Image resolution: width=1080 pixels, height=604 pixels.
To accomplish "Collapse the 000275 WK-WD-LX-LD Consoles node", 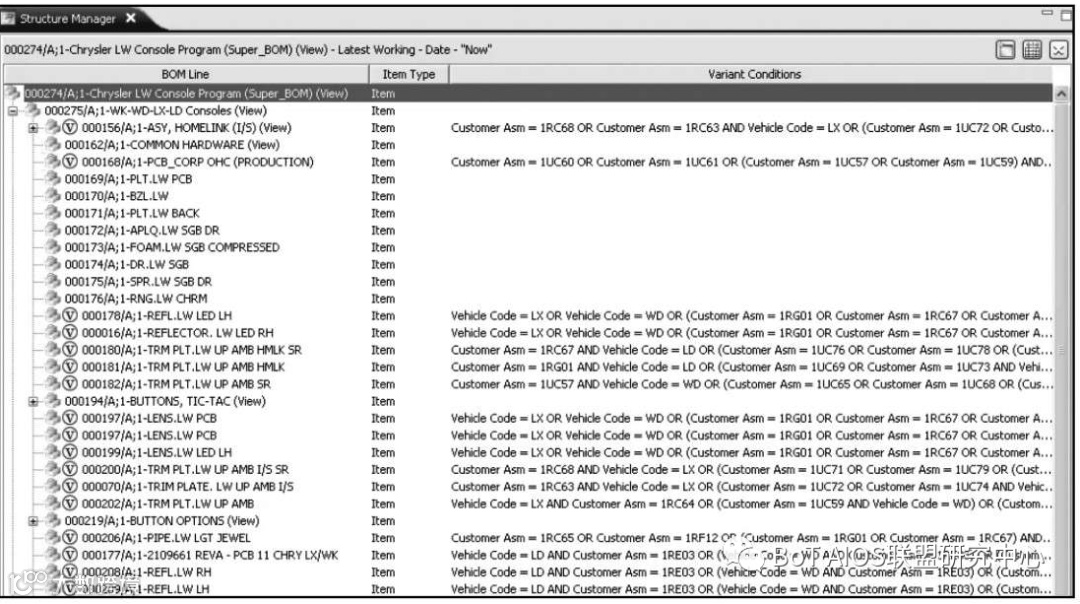I will click(x=12, y=111).
